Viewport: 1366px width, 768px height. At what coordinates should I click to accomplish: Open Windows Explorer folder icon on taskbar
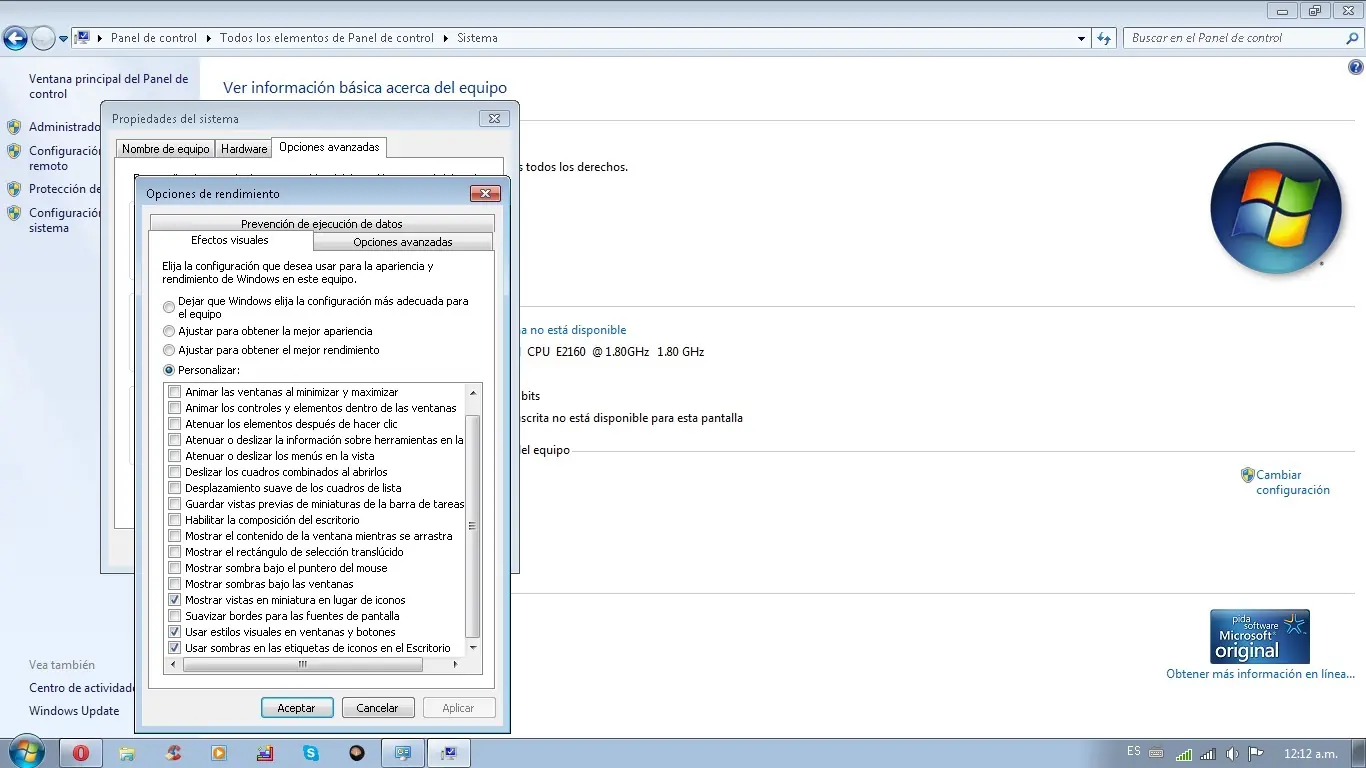(x=127, y=753)
